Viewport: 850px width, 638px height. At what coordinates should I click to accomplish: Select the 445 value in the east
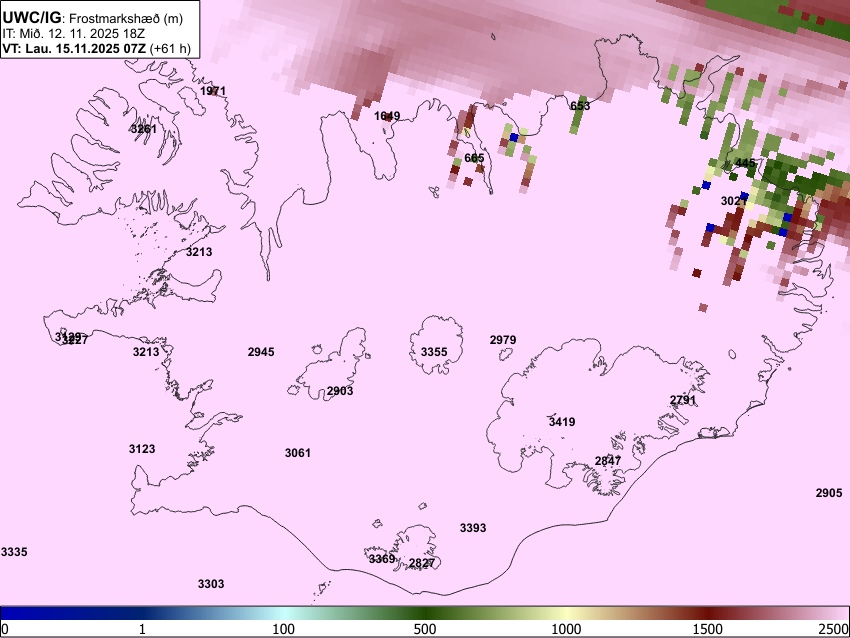point(745,163)
